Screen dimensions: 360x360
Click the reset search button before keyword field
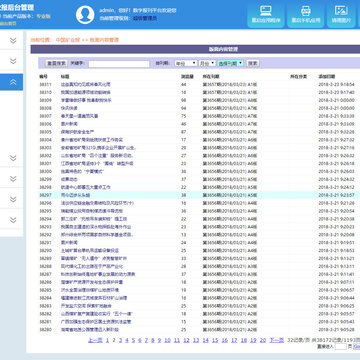pos(56,63)
